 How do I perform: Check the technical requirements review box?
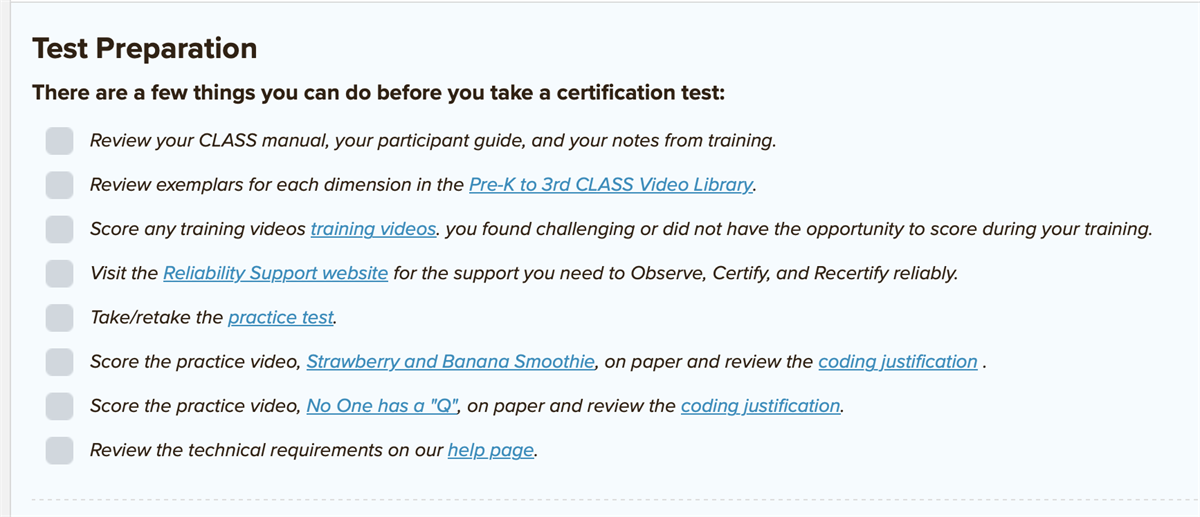tap(60, 450)
